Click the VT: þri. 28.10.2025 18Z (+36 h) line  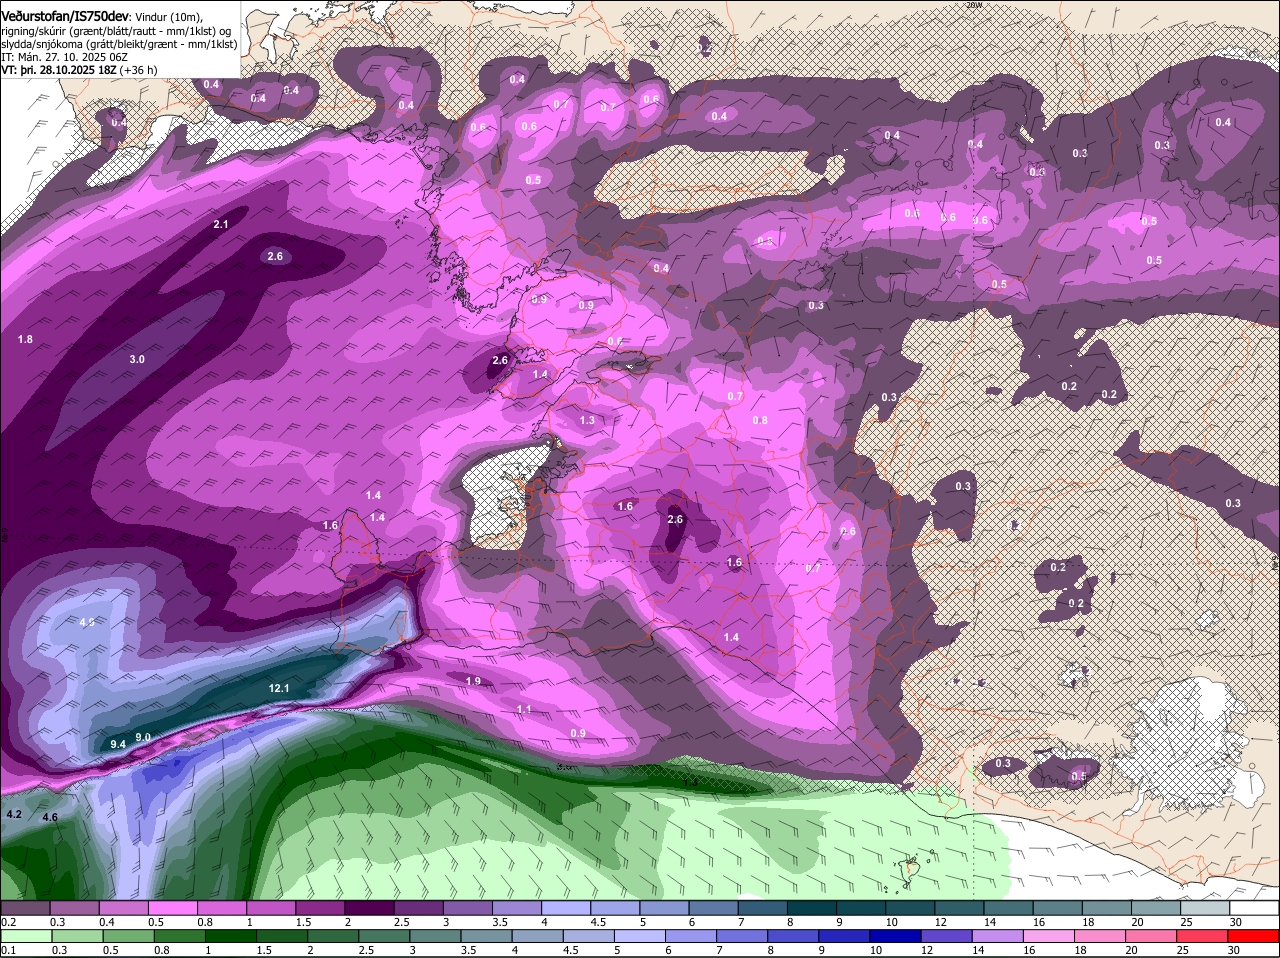coord(79,70)
